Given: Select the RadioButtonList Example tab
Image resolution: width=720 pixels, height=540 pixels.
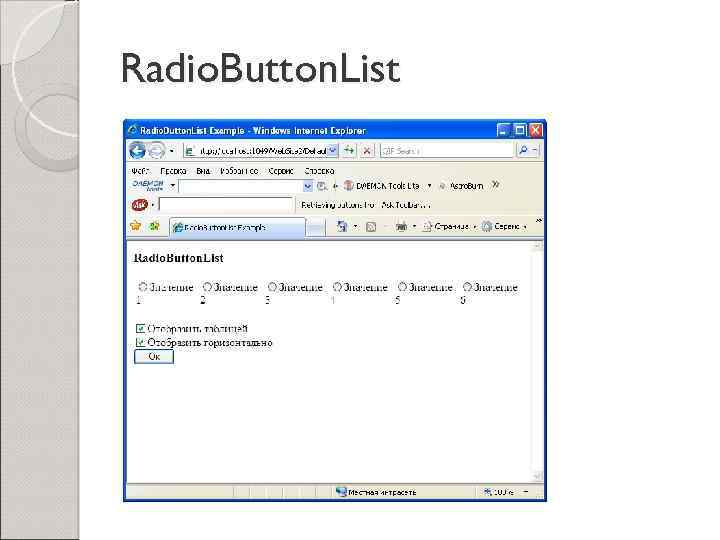Looking at the screenshot, I should click(237, 227).
